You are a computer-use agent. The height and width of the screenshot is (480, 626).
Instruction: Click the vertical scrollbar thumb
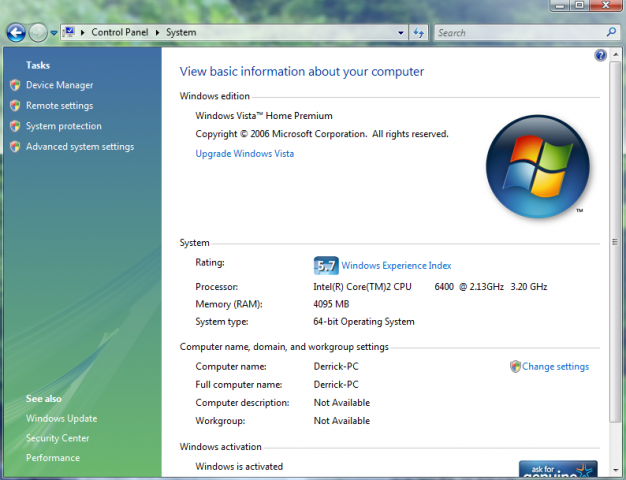coord(615,241)
